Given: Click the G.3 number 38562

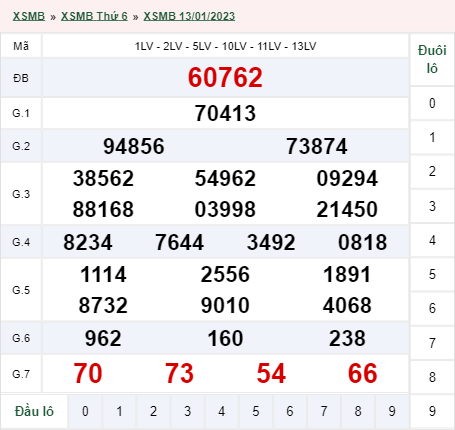Looking at the screenshot, I should [103, 178].
